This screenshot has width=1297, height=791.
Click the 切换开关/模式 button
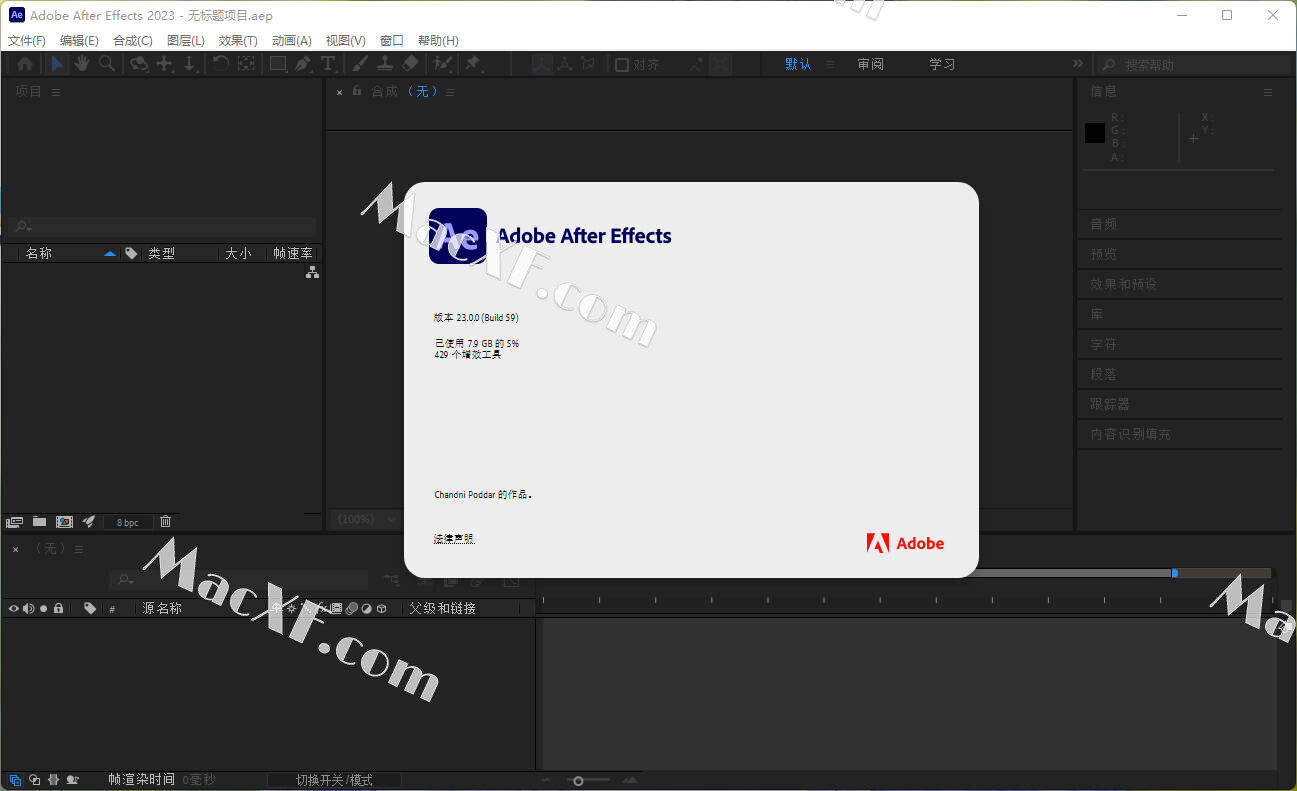point(334,780)
